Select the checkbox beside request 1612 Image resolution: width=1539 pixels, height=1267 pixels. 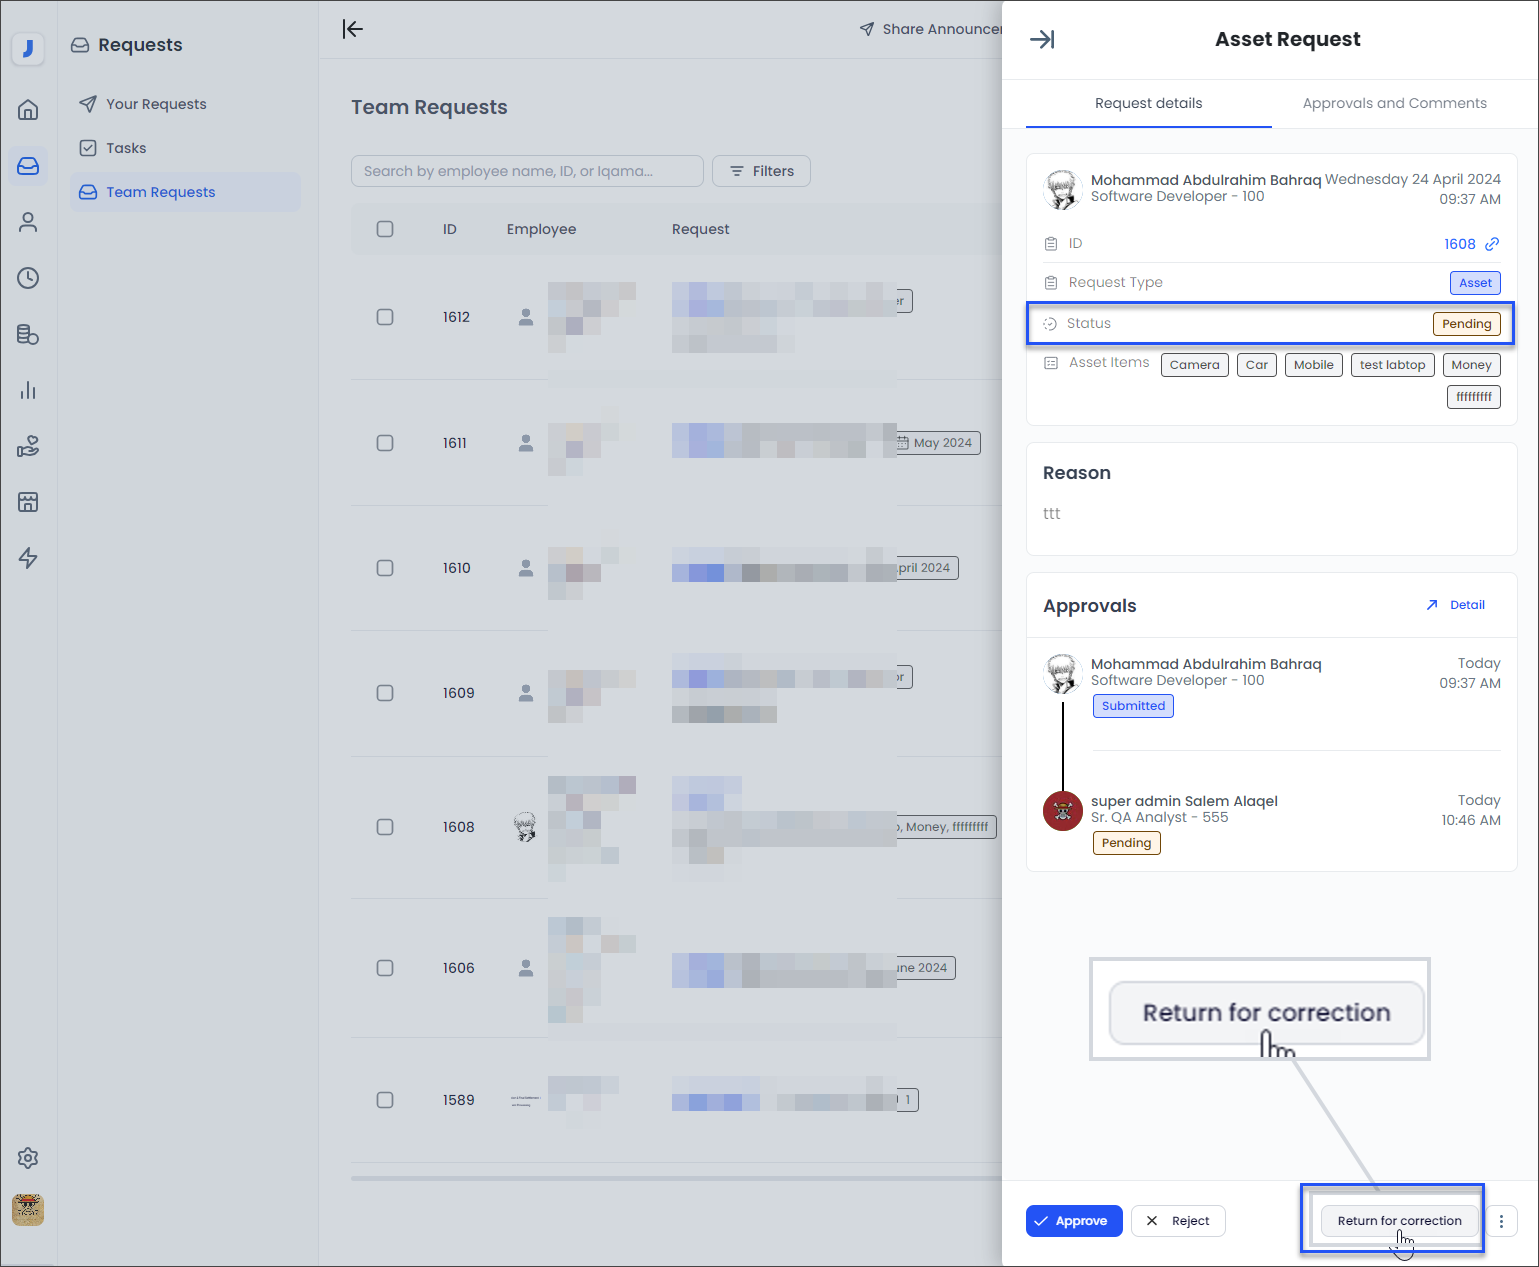pyautogui.click(x=385, y=317)
